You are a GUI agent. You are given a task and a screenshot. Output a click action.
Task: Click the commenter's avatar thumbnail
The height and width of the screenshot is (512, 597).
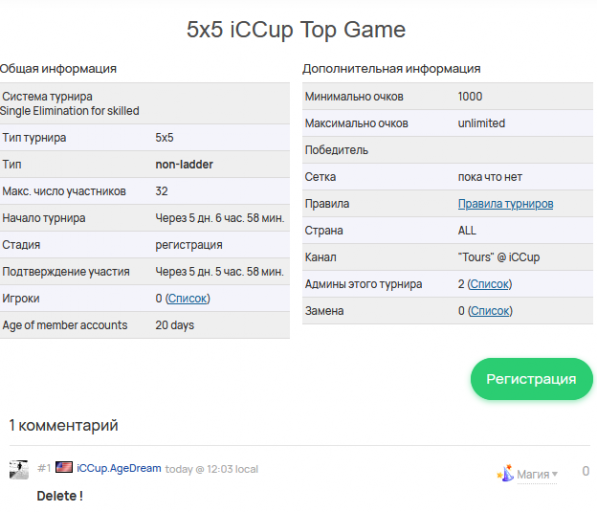[x=19, y=469]
